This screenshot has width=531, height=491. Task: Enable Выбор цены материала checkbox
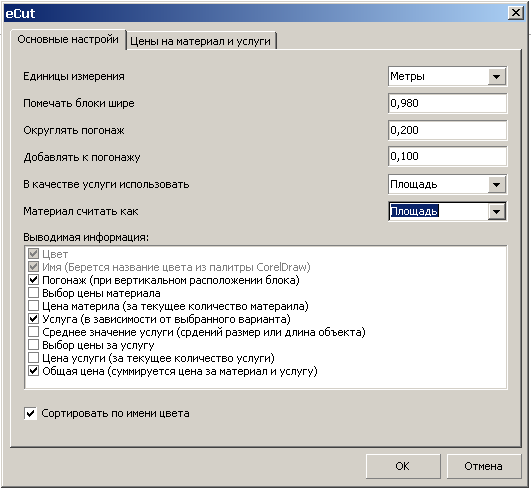[x=34, y=293]
